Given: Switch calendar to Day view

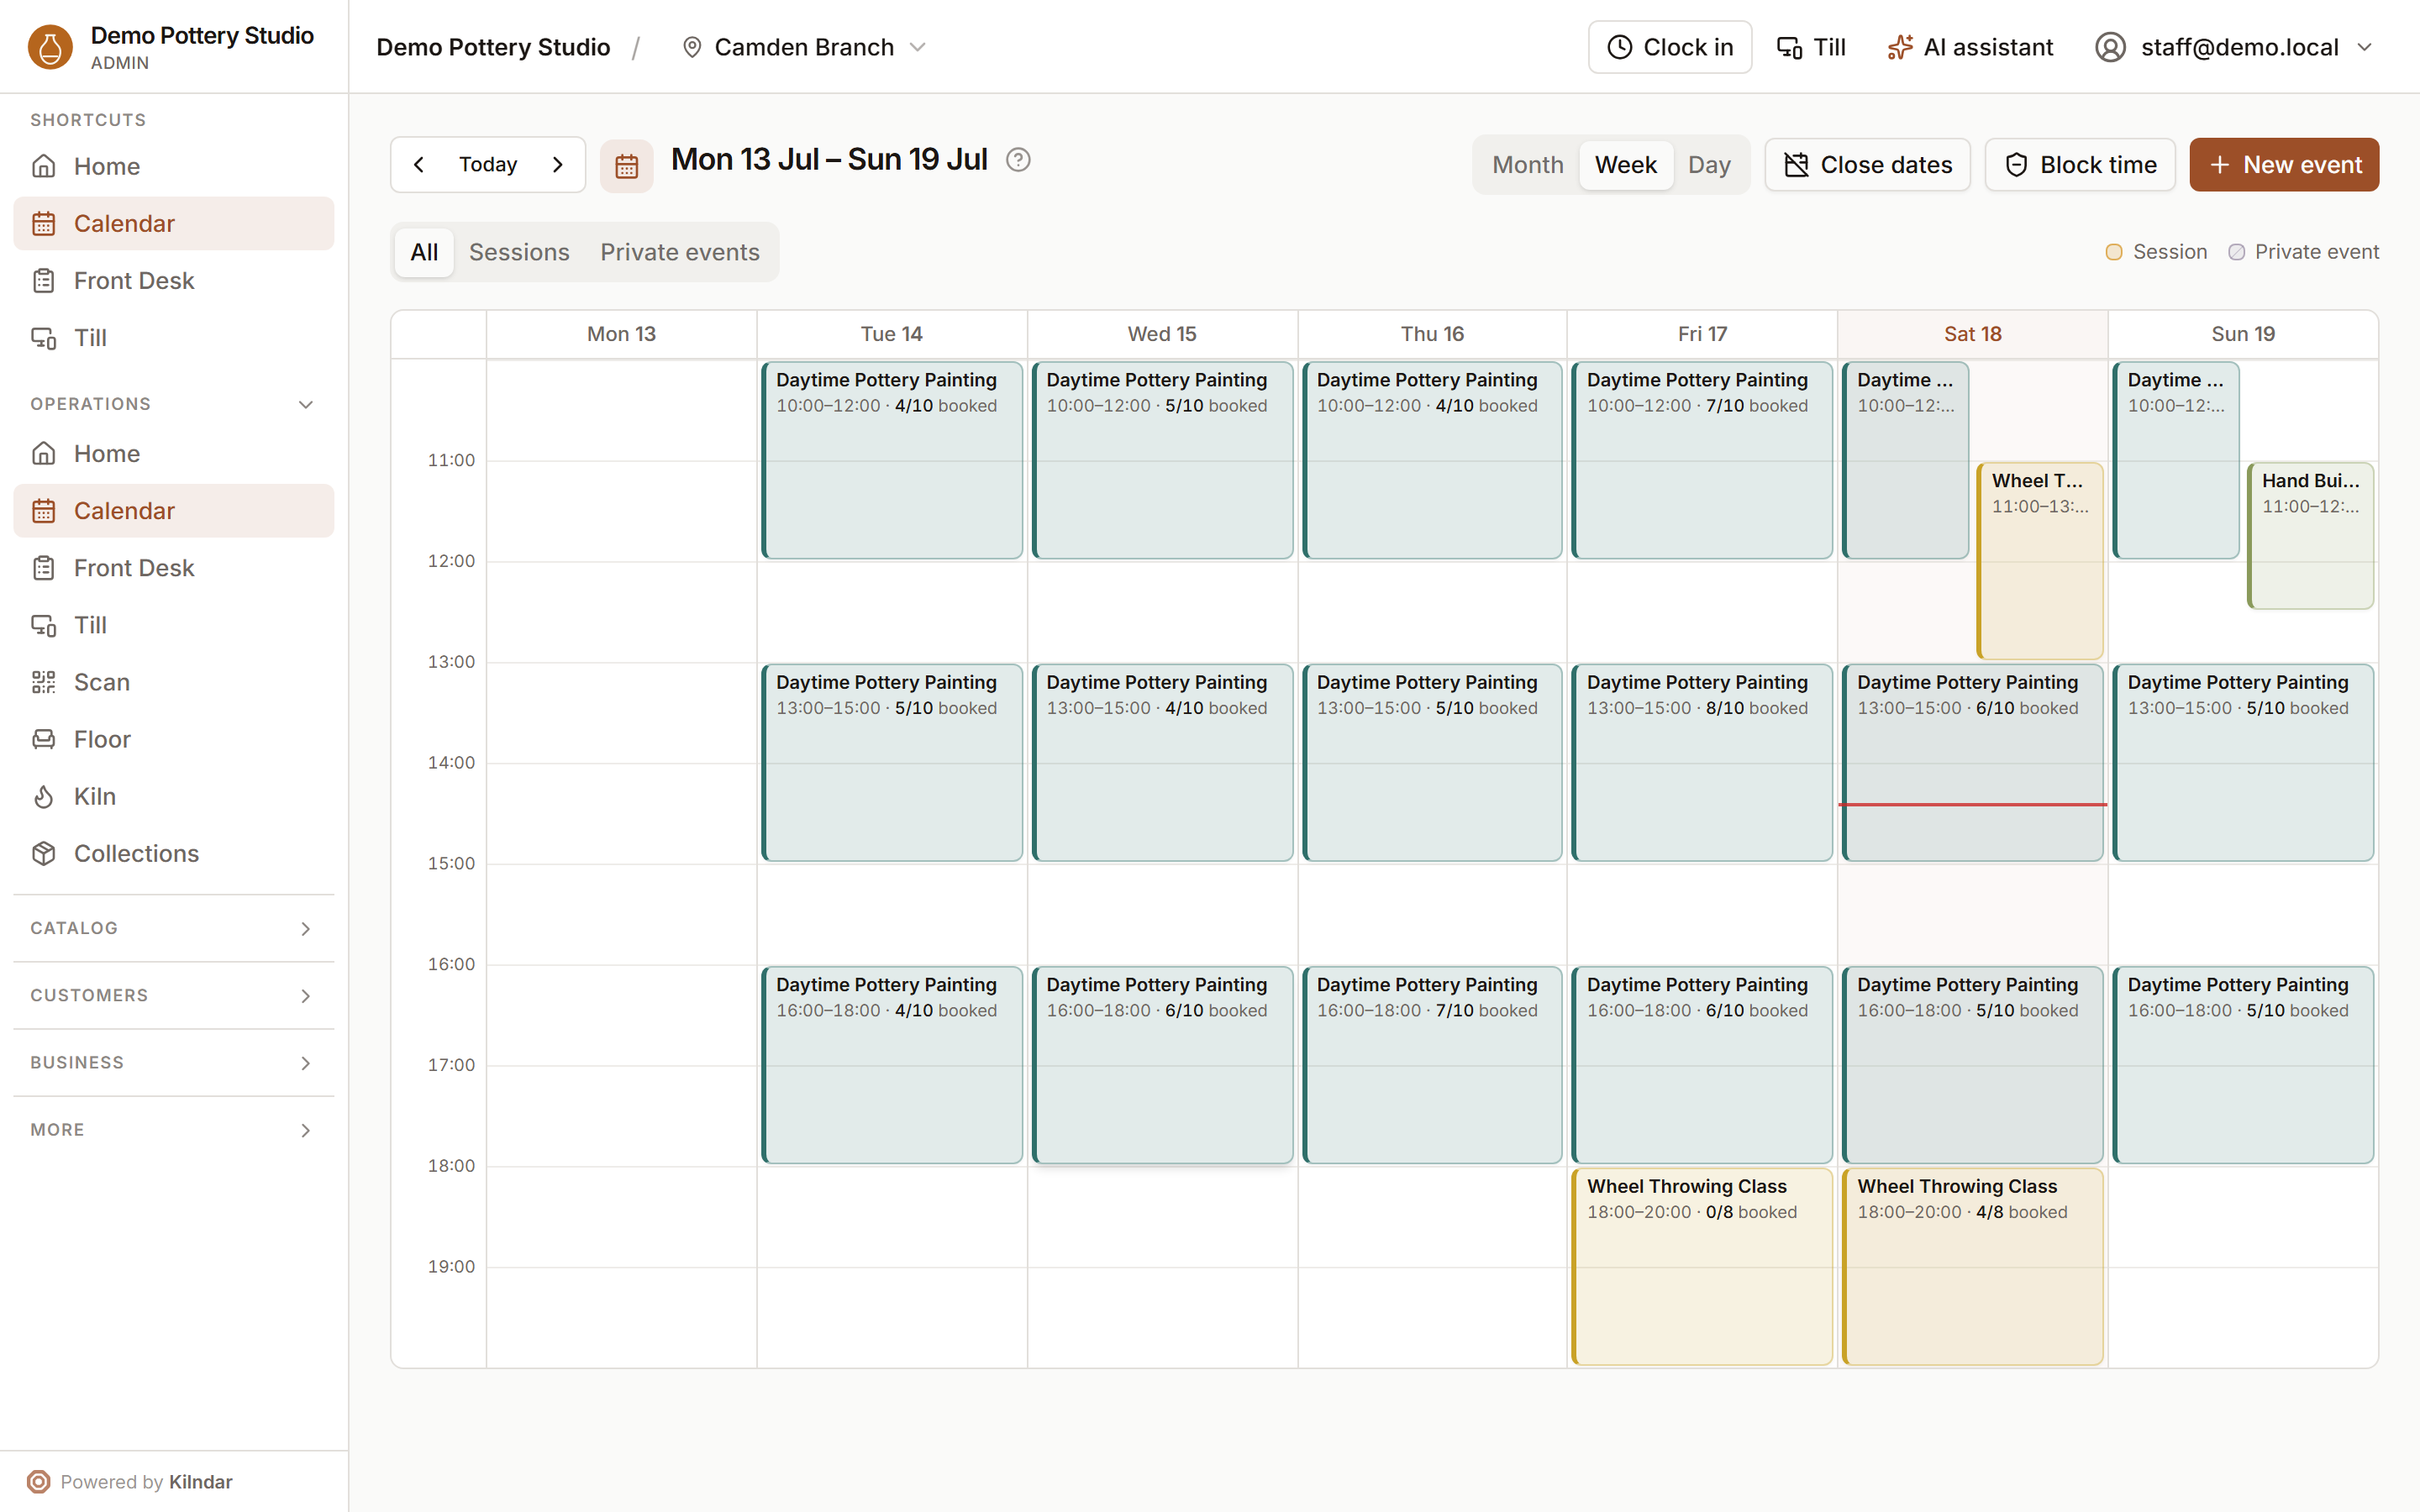Looking at the screenshot, I should [x=1709, y=165].
